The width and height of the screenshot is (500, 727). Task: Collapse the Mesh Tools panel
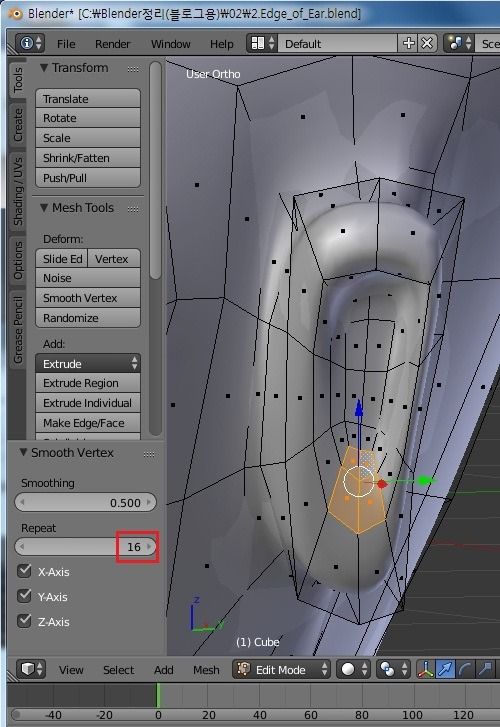click(x=44, y=208)
